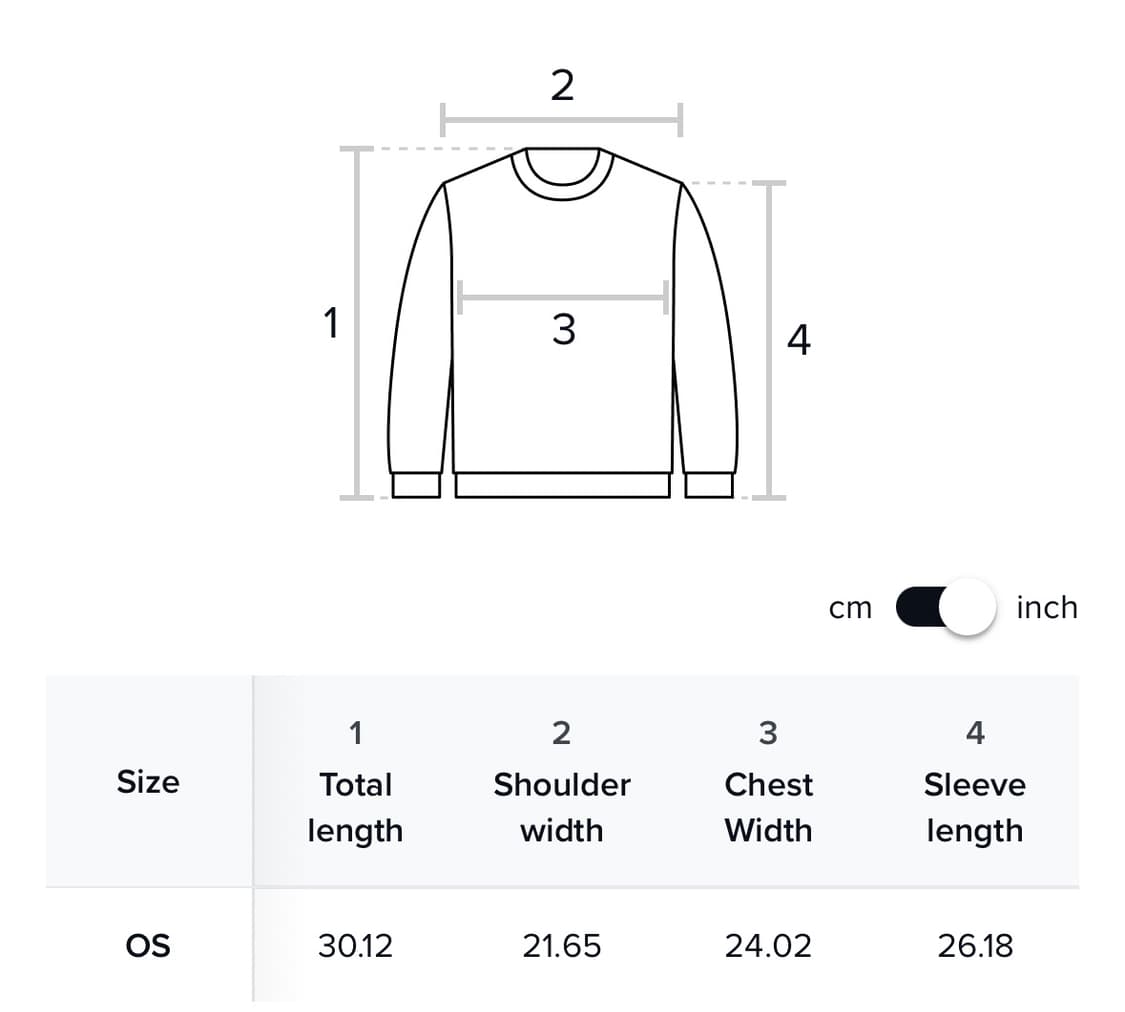Select the Total length column header
This screenshot has width=1125, height=1012.
(x=355, y=806)
